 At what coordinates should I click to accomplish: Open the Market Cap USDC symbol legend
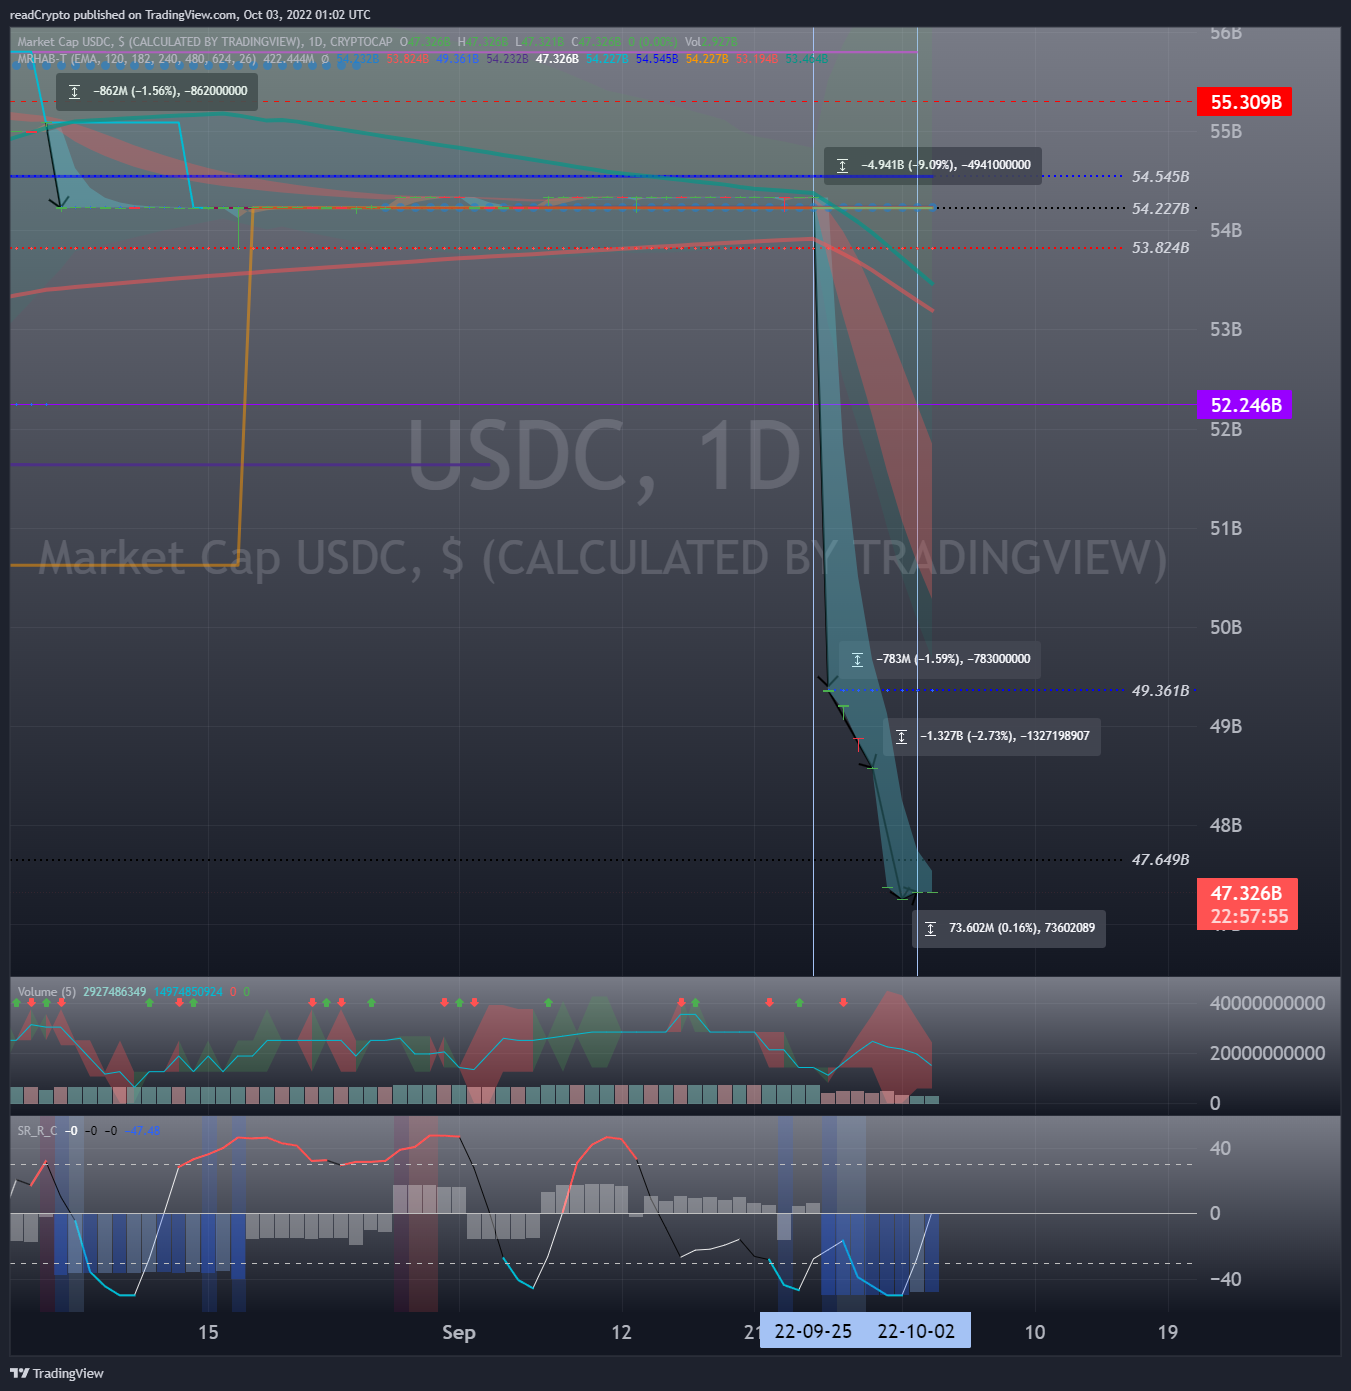click(x=204, y=42)
